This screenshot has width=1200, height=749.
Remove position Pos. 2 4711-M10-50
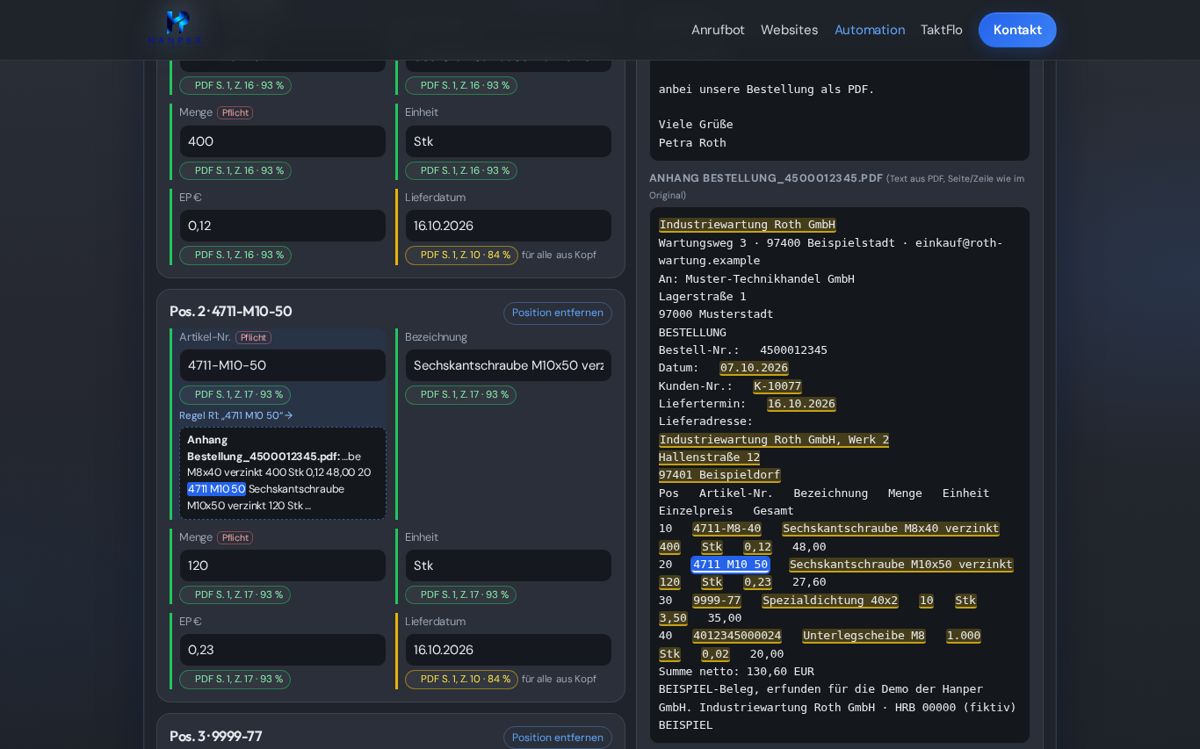558,313
